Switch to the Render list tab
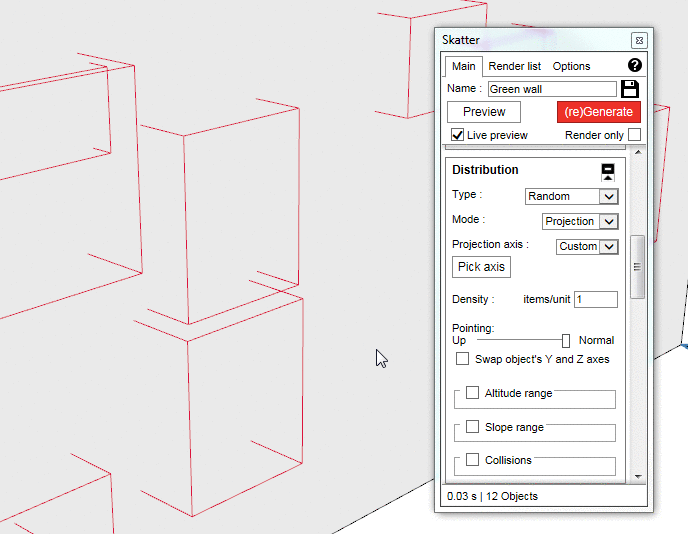 point(514,66)
